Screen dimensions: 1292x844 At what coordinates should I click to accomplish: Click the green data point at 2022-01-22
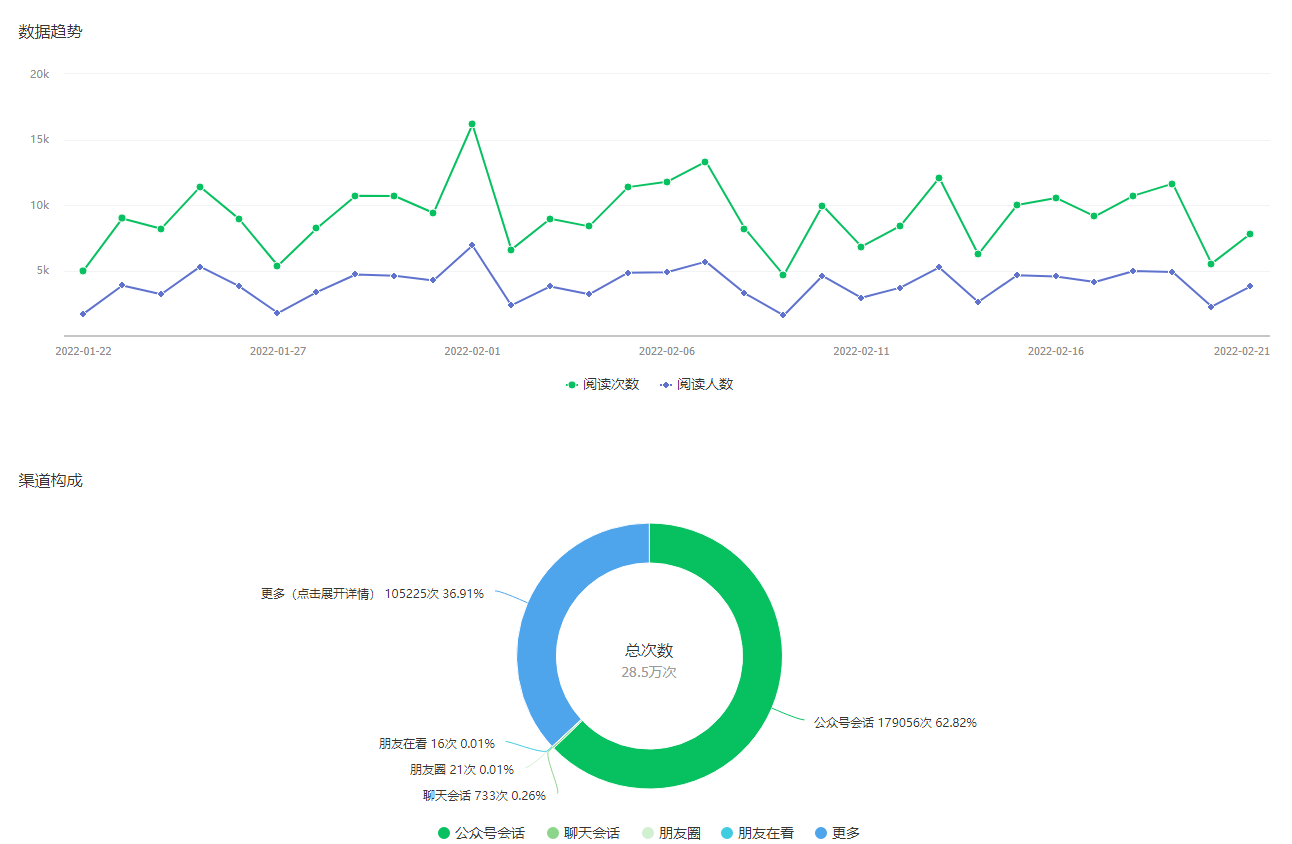(83, 271)
